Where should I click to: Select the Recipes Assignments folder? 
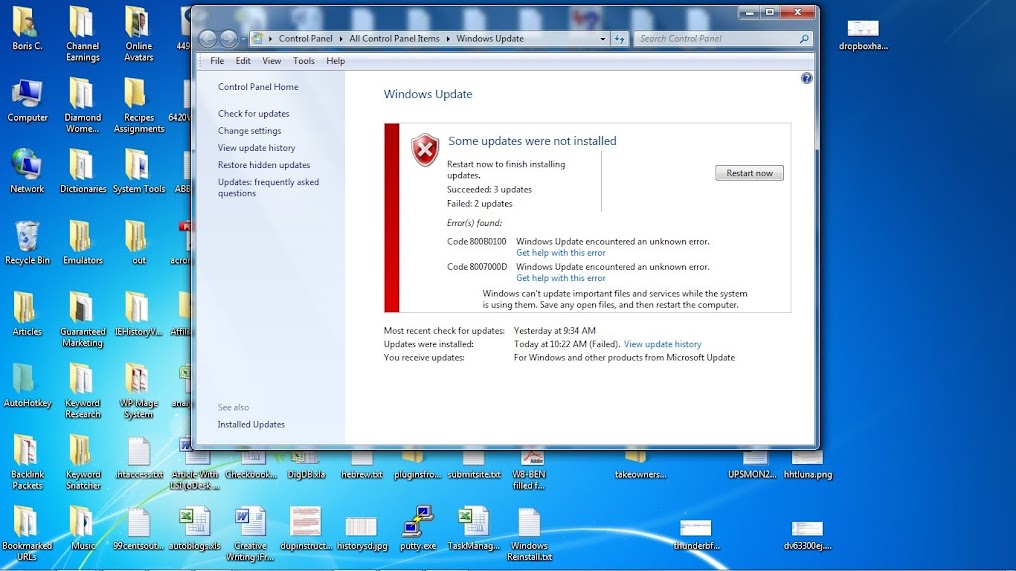pos(139,105)
